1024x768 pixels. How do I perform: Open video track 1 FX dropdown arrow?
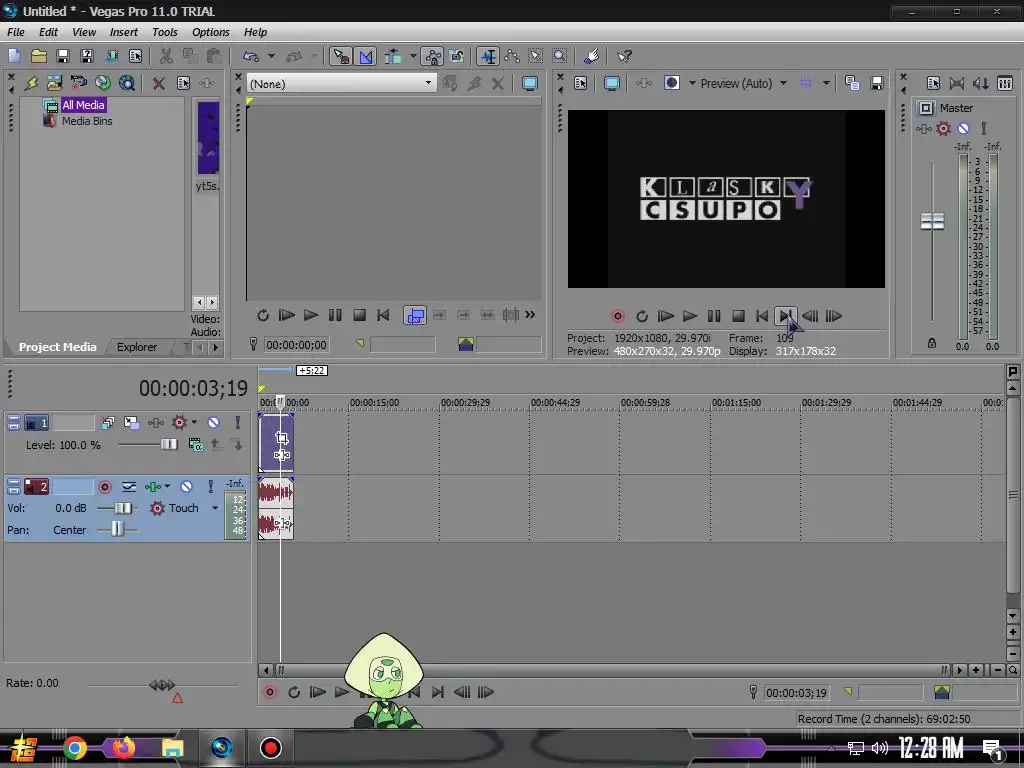tap(194, 422)
